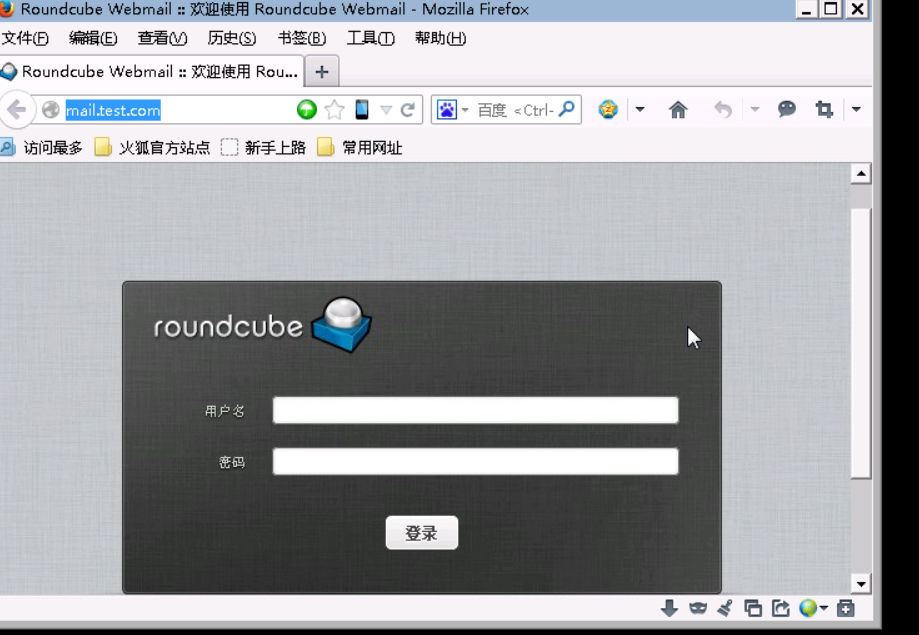Viewport: 919px width, 635px height.
Task: Click the 用户名 username input field
Action: pos(475,410)
